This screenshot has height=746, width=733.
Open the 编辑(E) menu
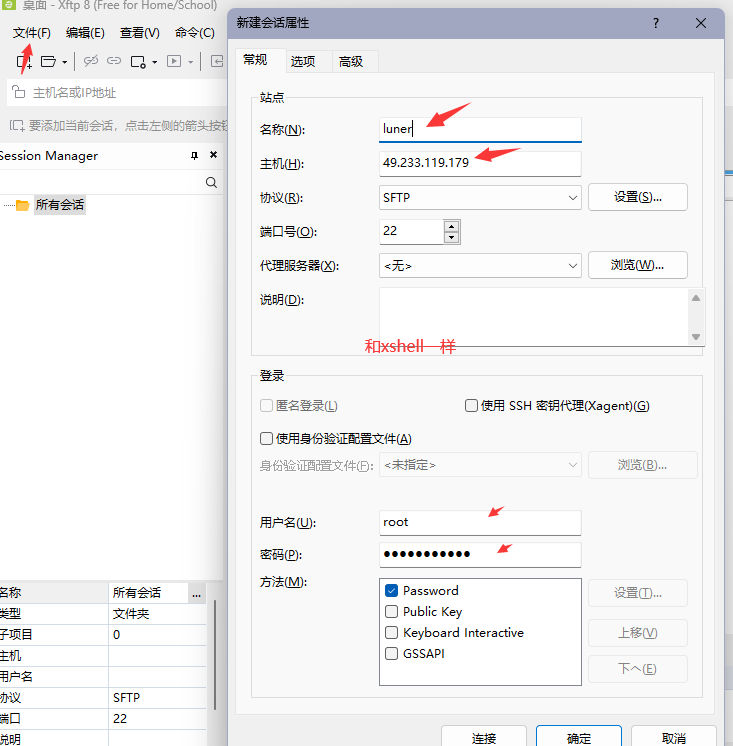tap(85, 33)
